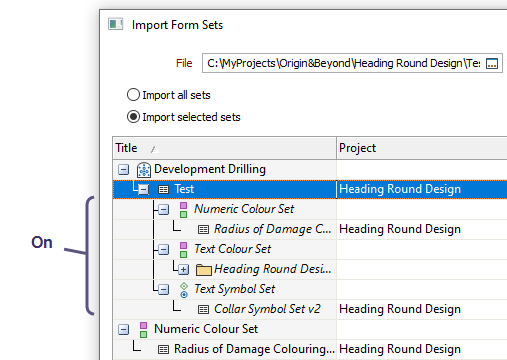
Task: Select the Import selected sets option
Action: tap(184, 117)
